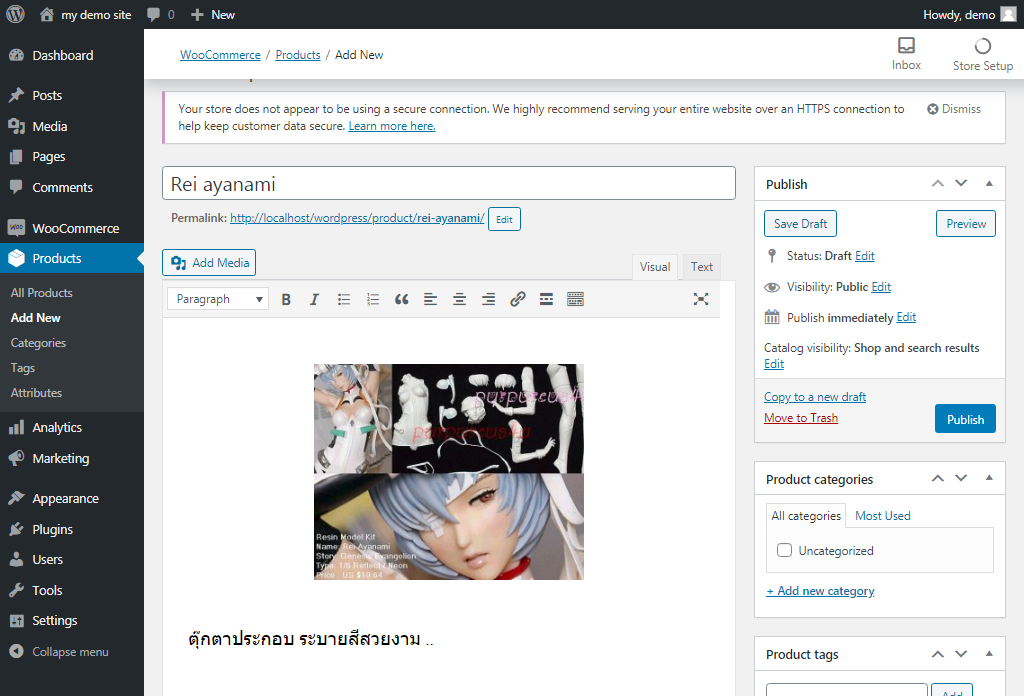Switch to the Most Used categories tab
The height and width of the screenshot is (696, 1024).
(882, 516)
